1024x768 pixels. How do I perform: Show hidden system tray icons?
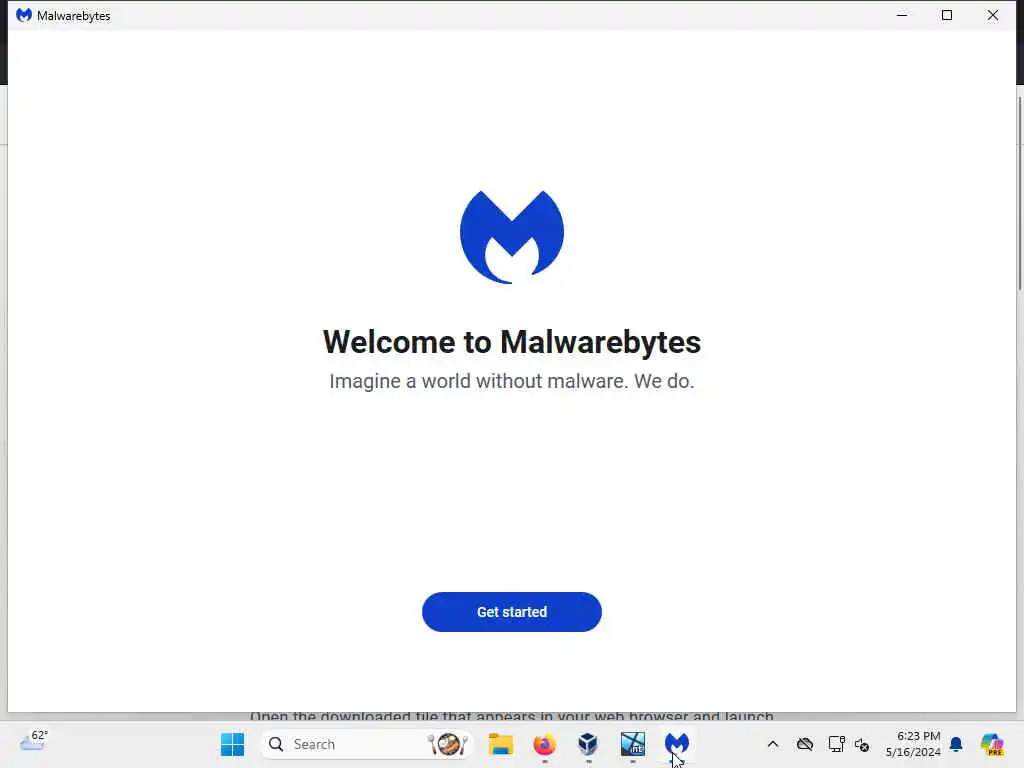pos(773,744)
